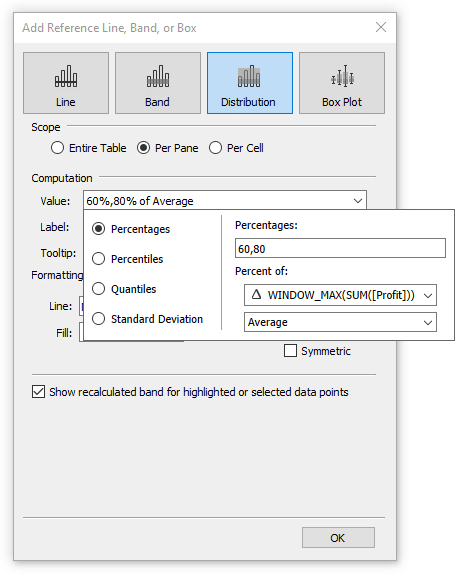Screen dimensions: 461x577
Task: Click the OK button
Action: [x=338, y=538]
